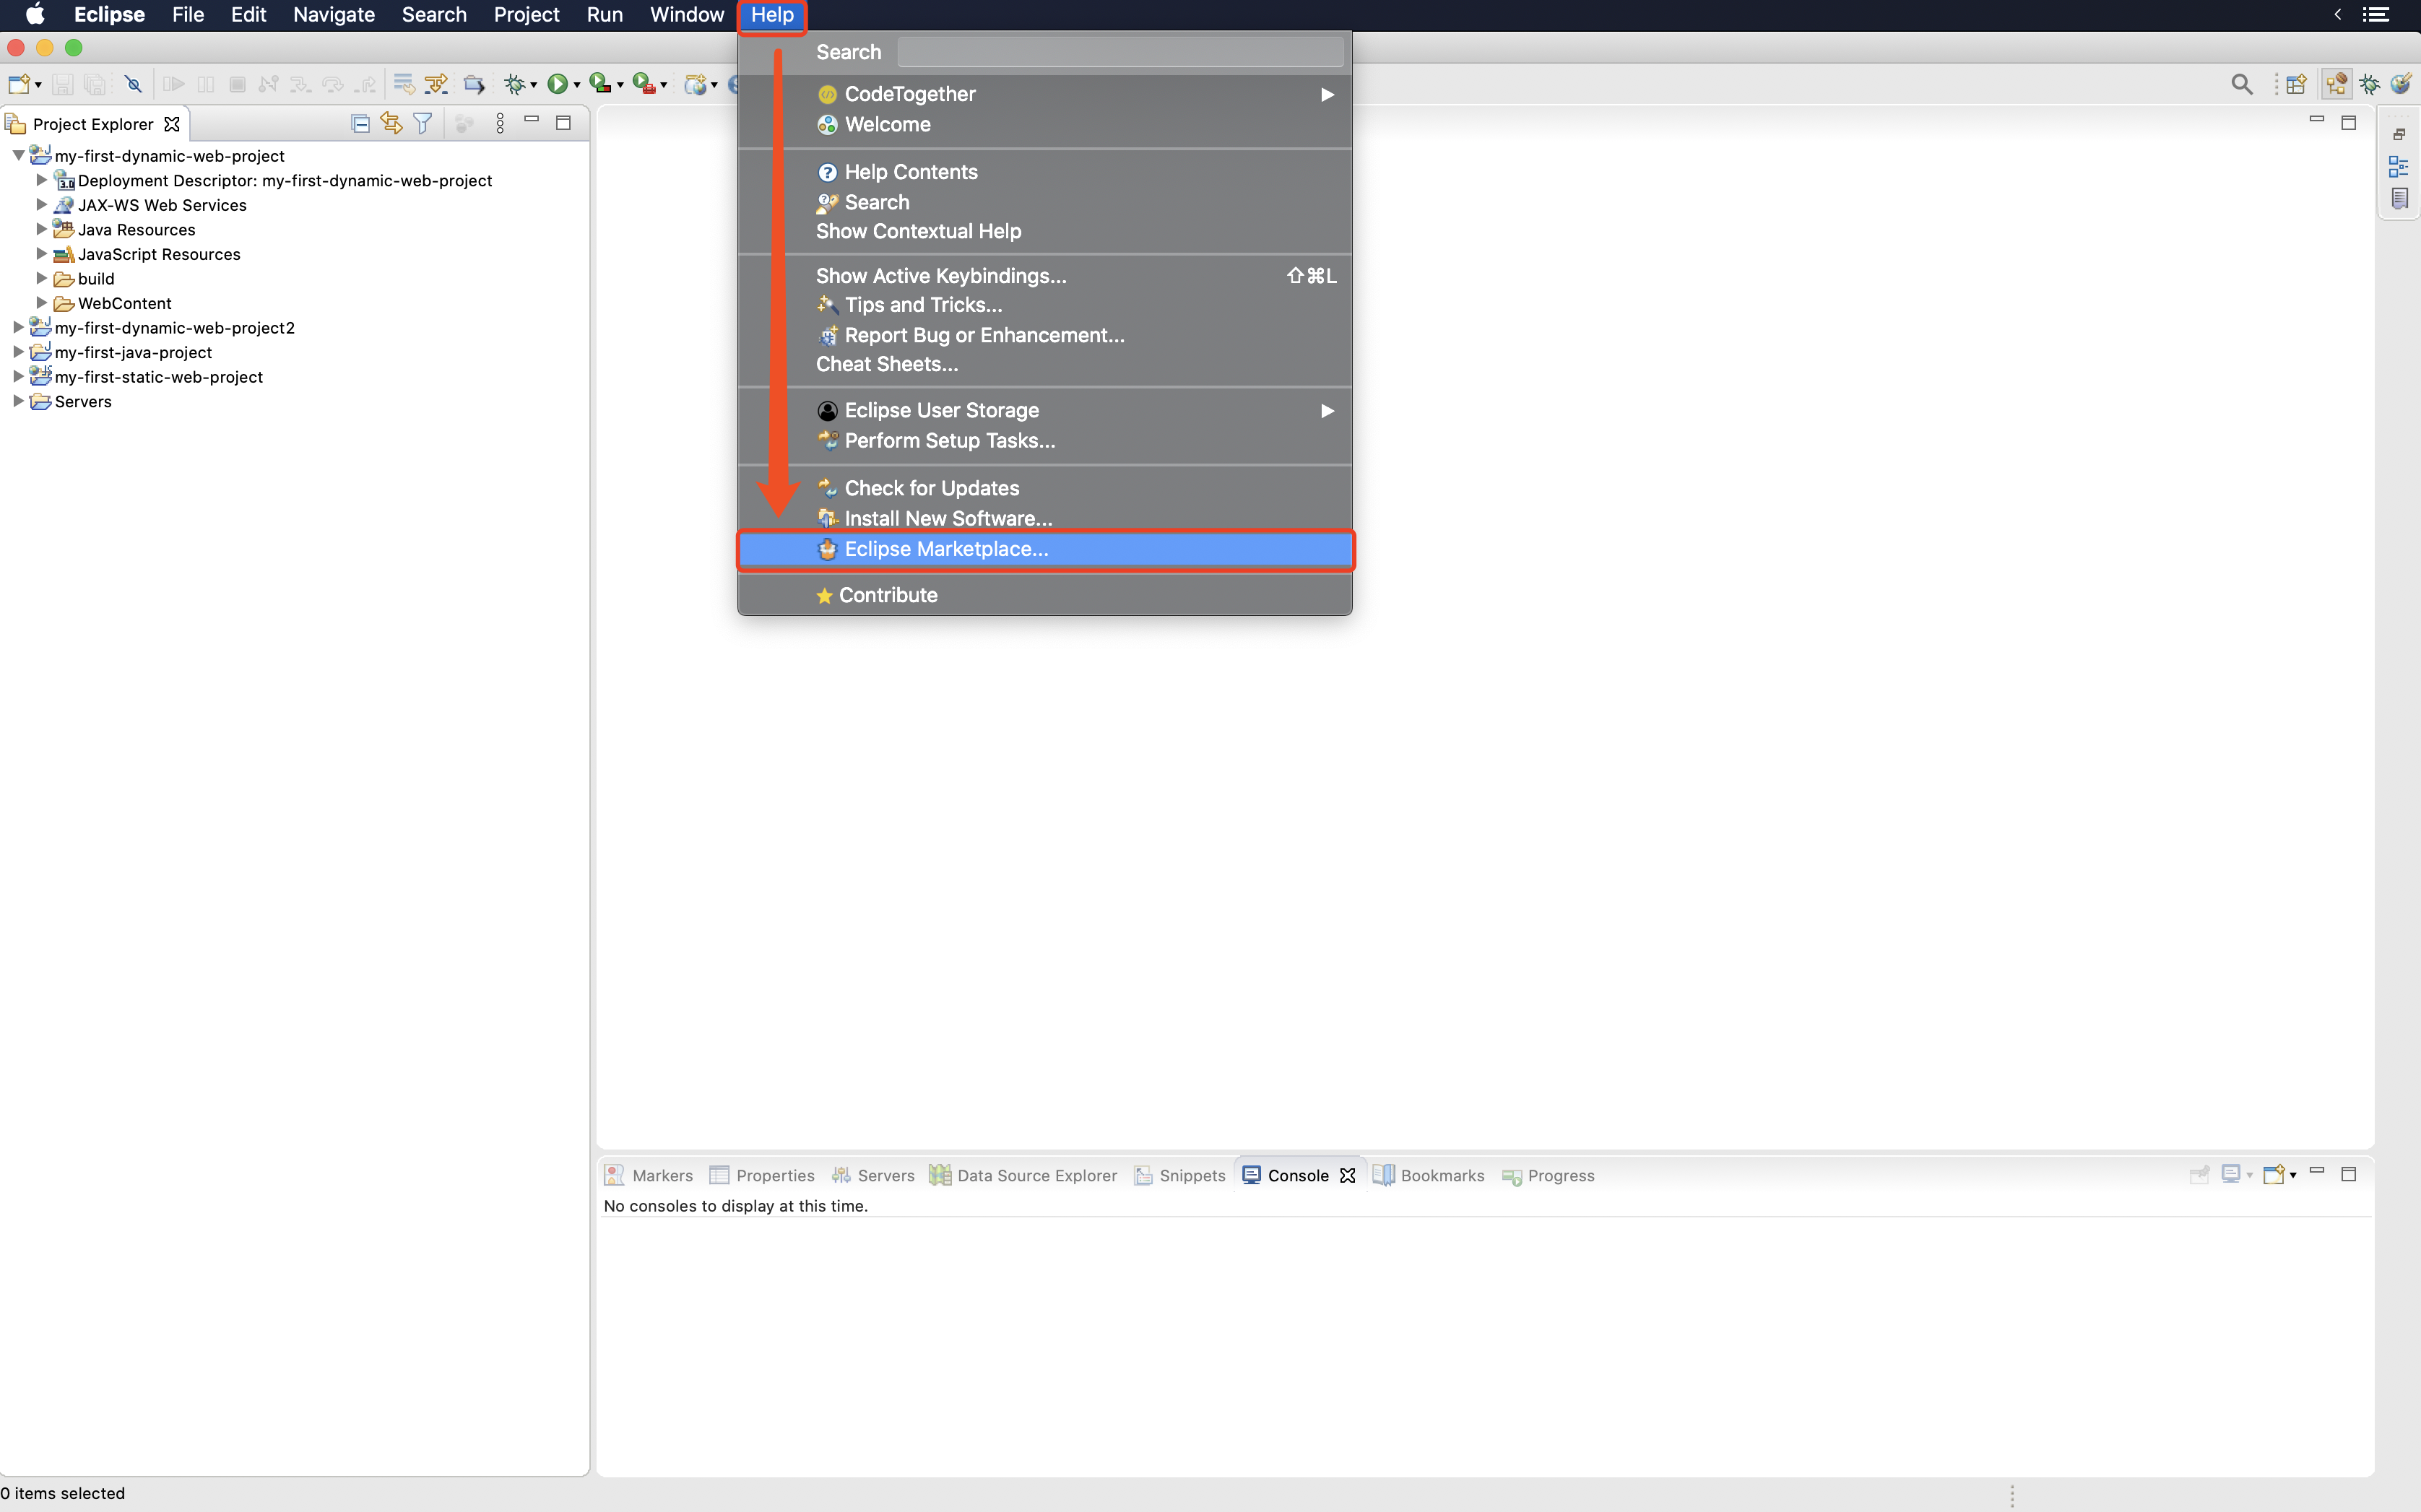Toggle the Debug perspective button
The height and width of the screenshot is (1512, 2421).
[x=2369, y=85]
